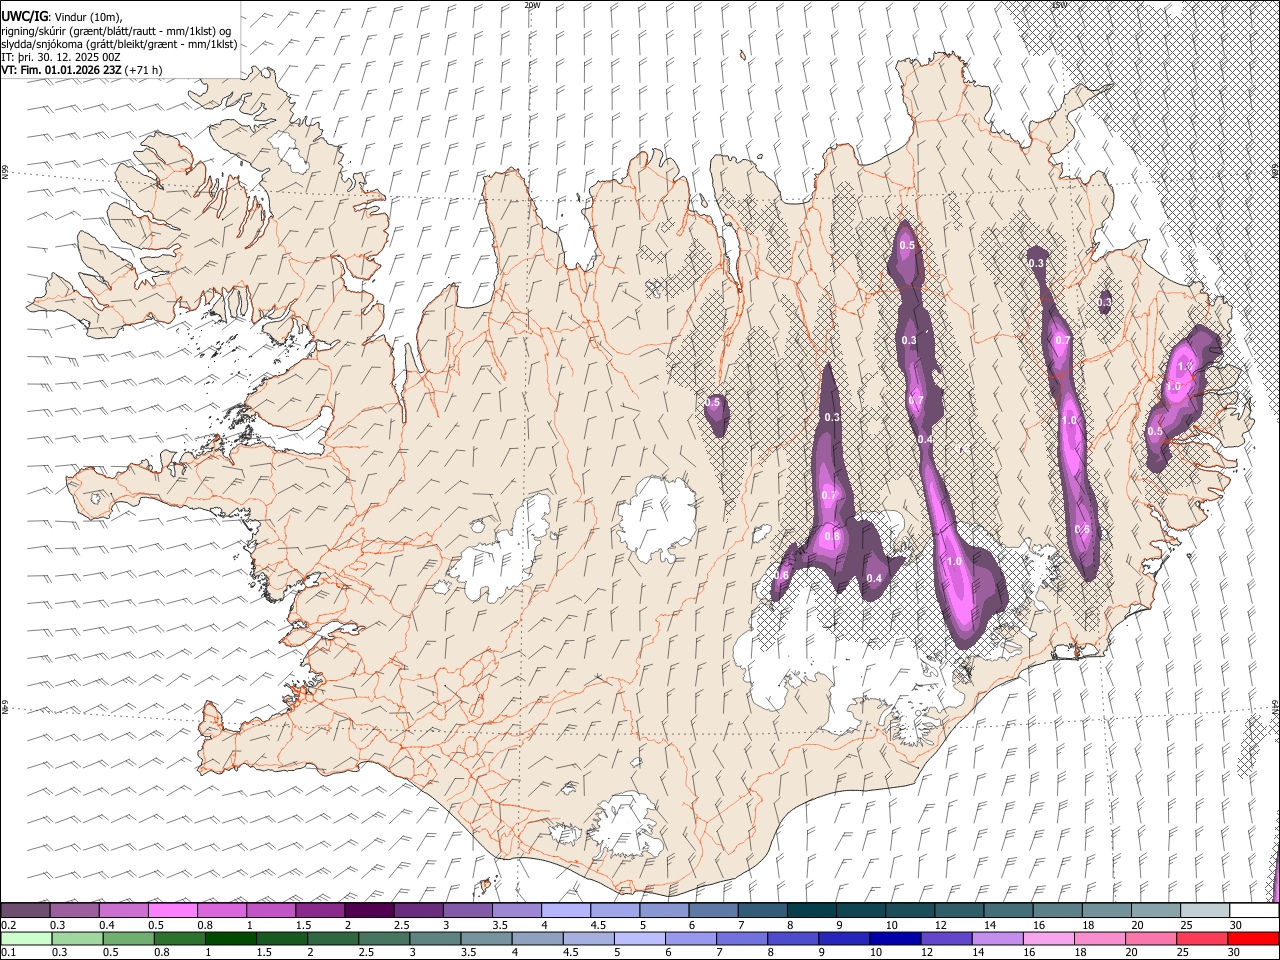The image size is (1280, 960).
Task: Click the upper legend swatch labelled 0.5
Action: 172,911
